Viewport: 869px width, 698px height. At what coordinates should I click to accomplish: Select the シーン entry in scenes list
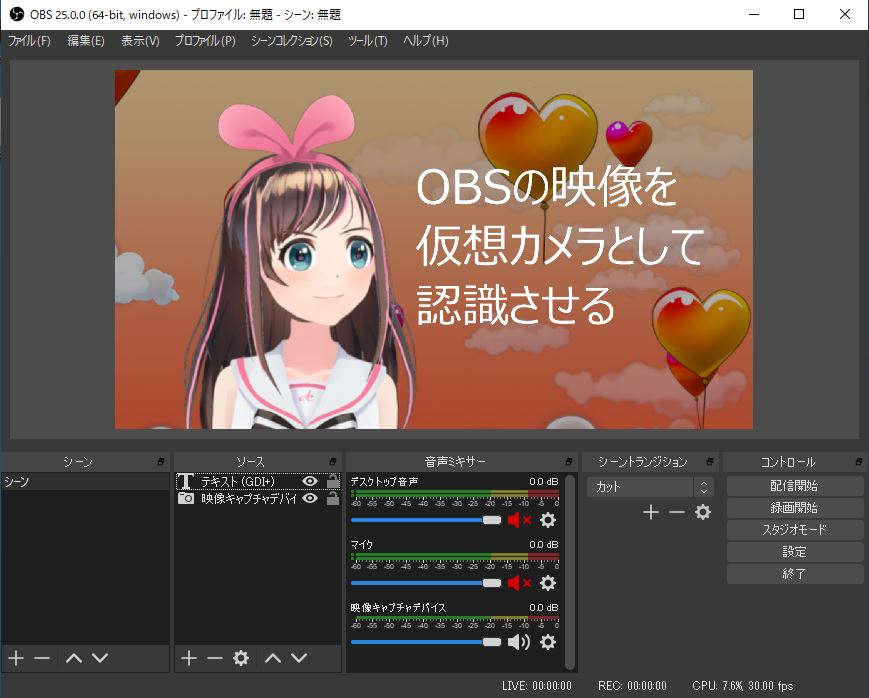click(x=85, y=481)
